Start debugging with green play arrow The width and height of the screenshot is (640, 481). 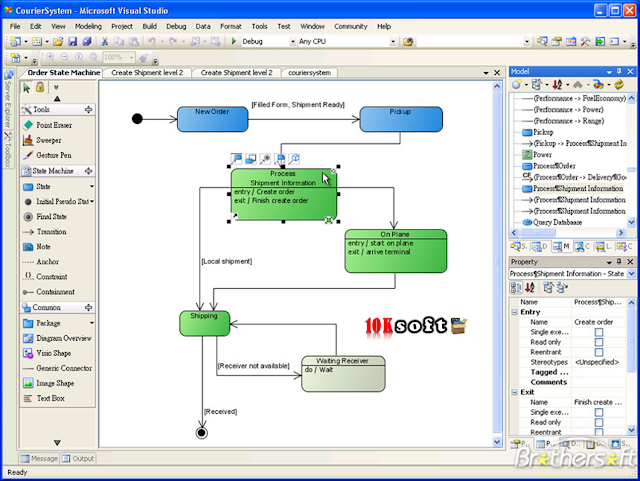click(x=233, y=41)
